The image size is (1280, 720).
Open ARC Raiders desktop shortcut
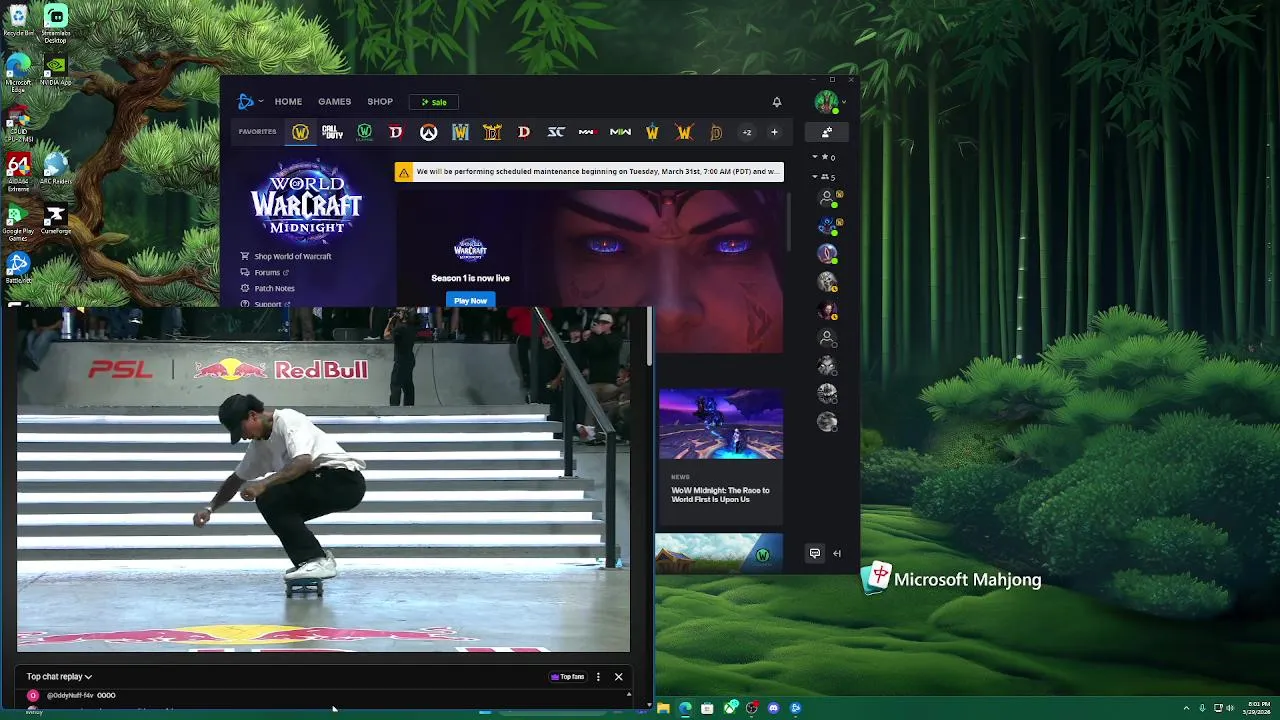[56, 169]
